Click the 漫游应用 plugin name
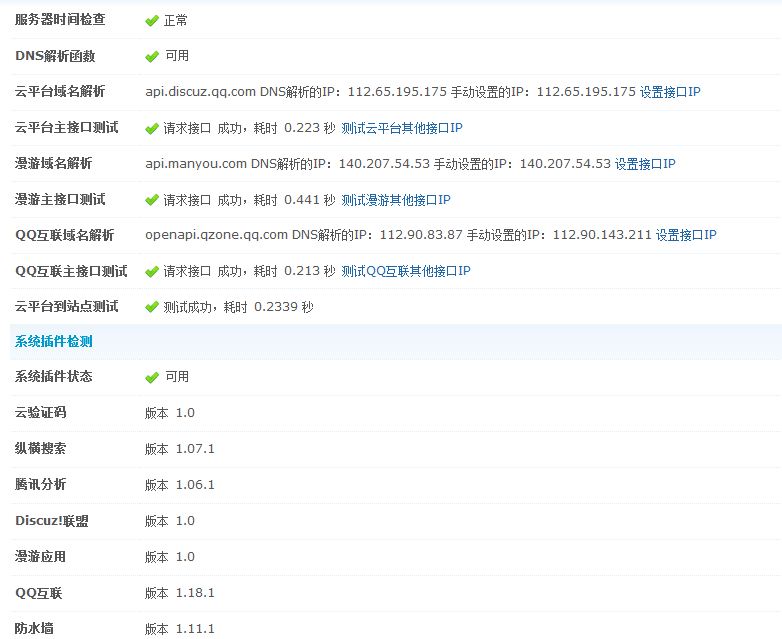The height and width of the screenshot is (639, 782). [40, 557]
